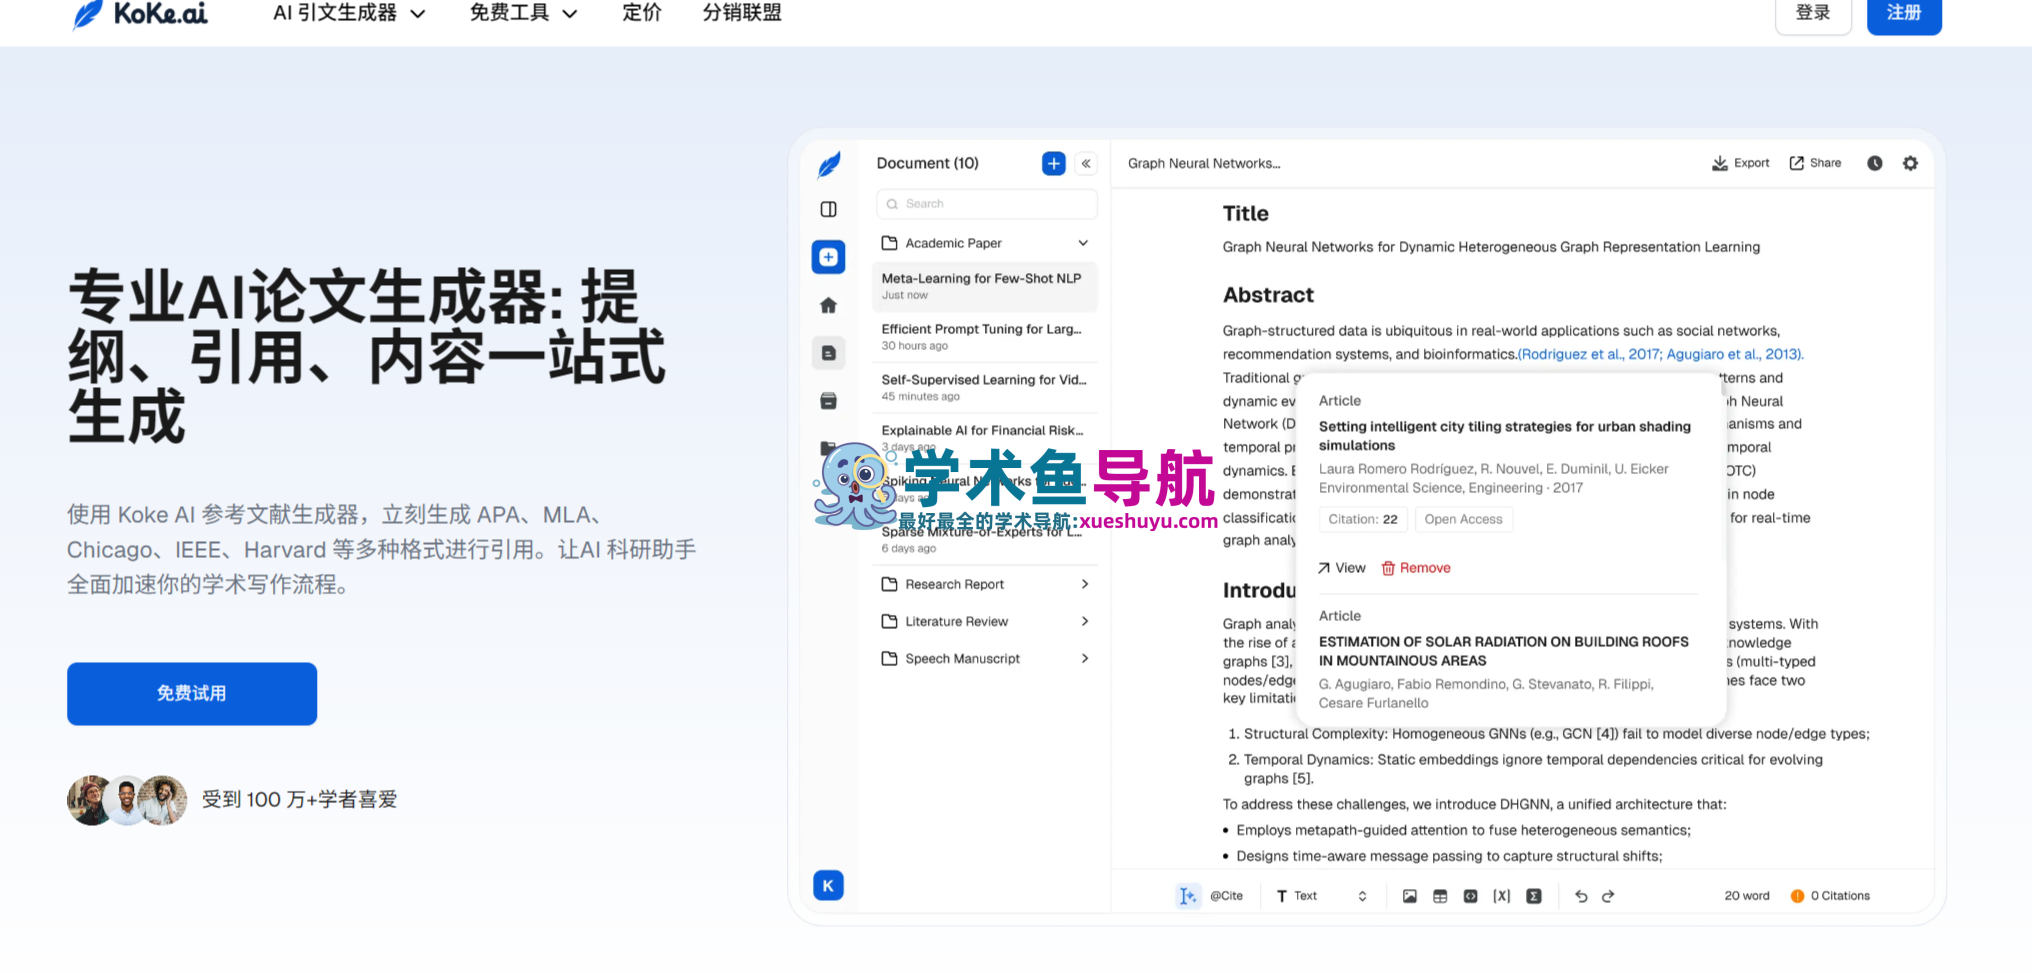This screenshot has width=2032, height=973.
Task: Go to Home via the house icon
Action: pyautogui.click(x=828, y=305)
